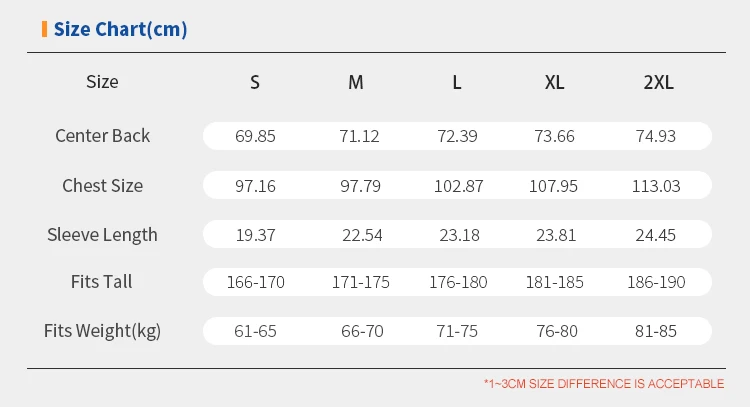Viewport: 750px width, 407px height.
Task: Click the Sleeve Length row label
Action: [102, 235]
